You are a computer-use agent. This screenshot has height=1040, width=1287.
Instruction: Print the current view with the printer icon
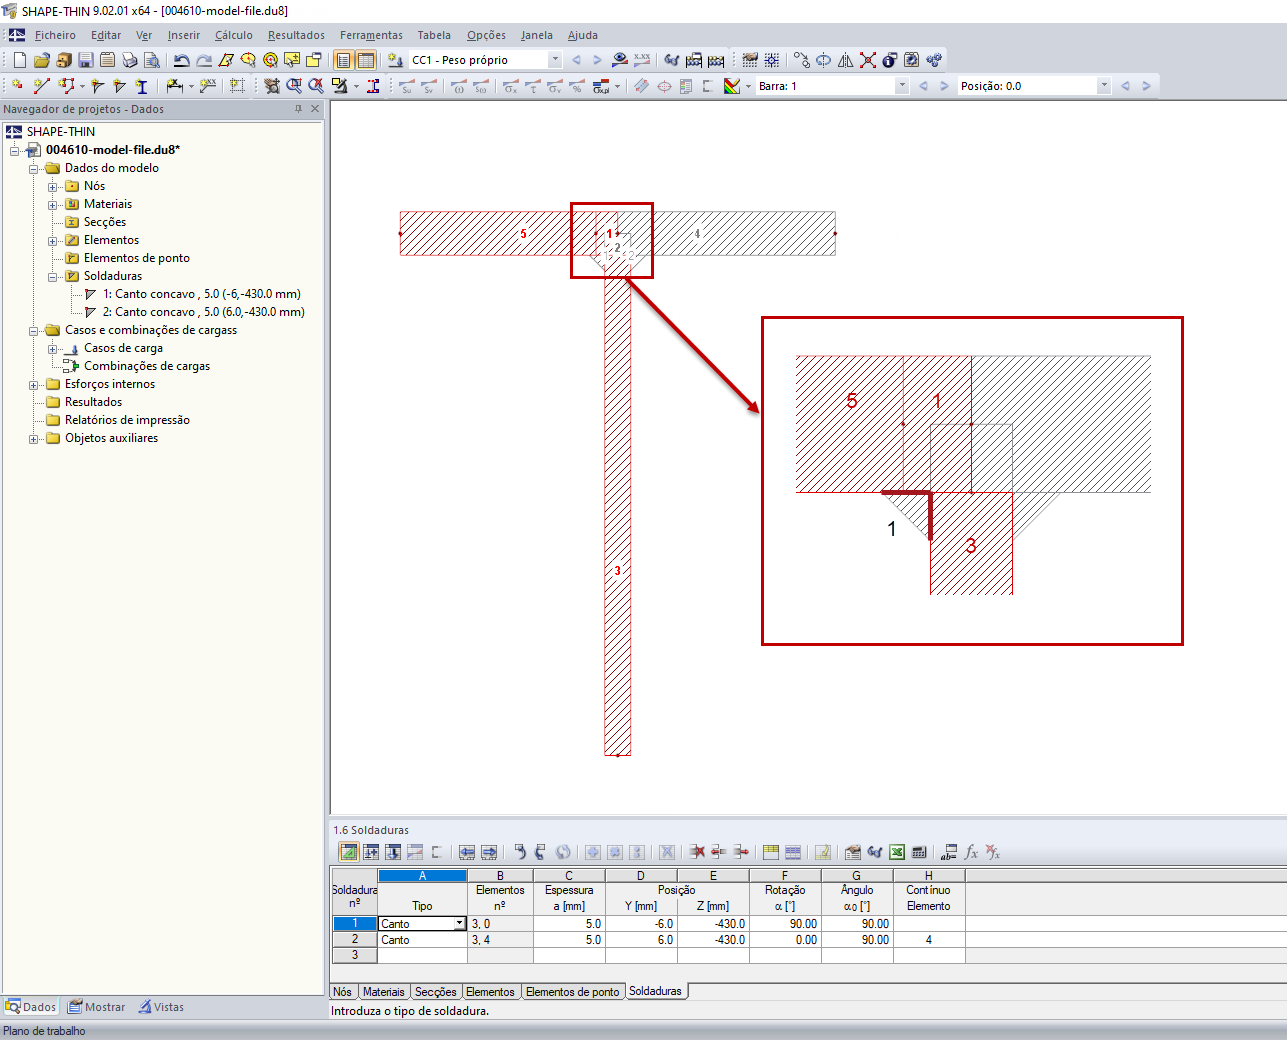coord(130,60)
